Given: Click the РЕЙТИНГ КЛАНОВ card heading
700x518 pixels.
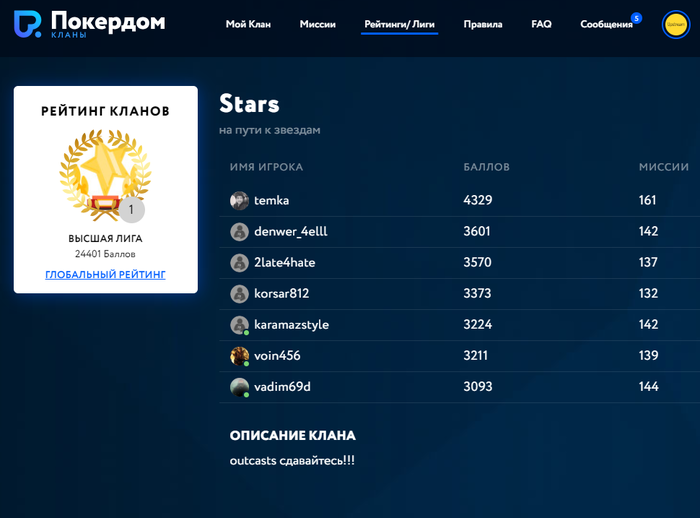Looking at the screenshot, I should (105, 111).
